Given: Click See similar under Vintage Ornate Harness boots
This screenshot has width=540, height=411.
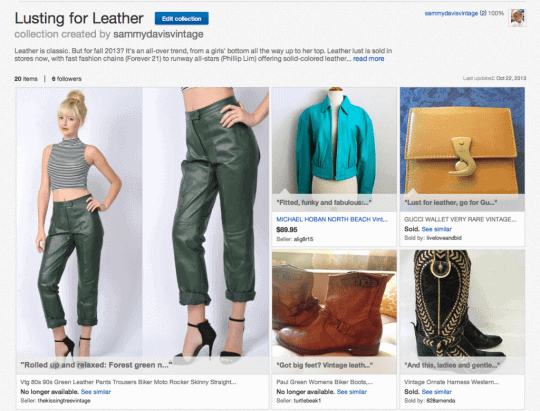Looking at the screenshot, I should coord(436,392).
